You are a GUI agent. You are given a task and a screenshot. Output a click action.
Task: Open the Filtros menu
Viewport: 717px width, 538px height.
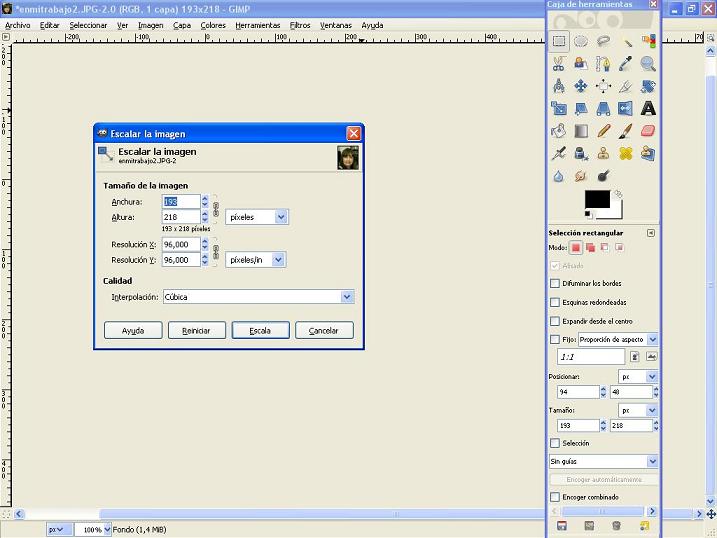(300, 26)
